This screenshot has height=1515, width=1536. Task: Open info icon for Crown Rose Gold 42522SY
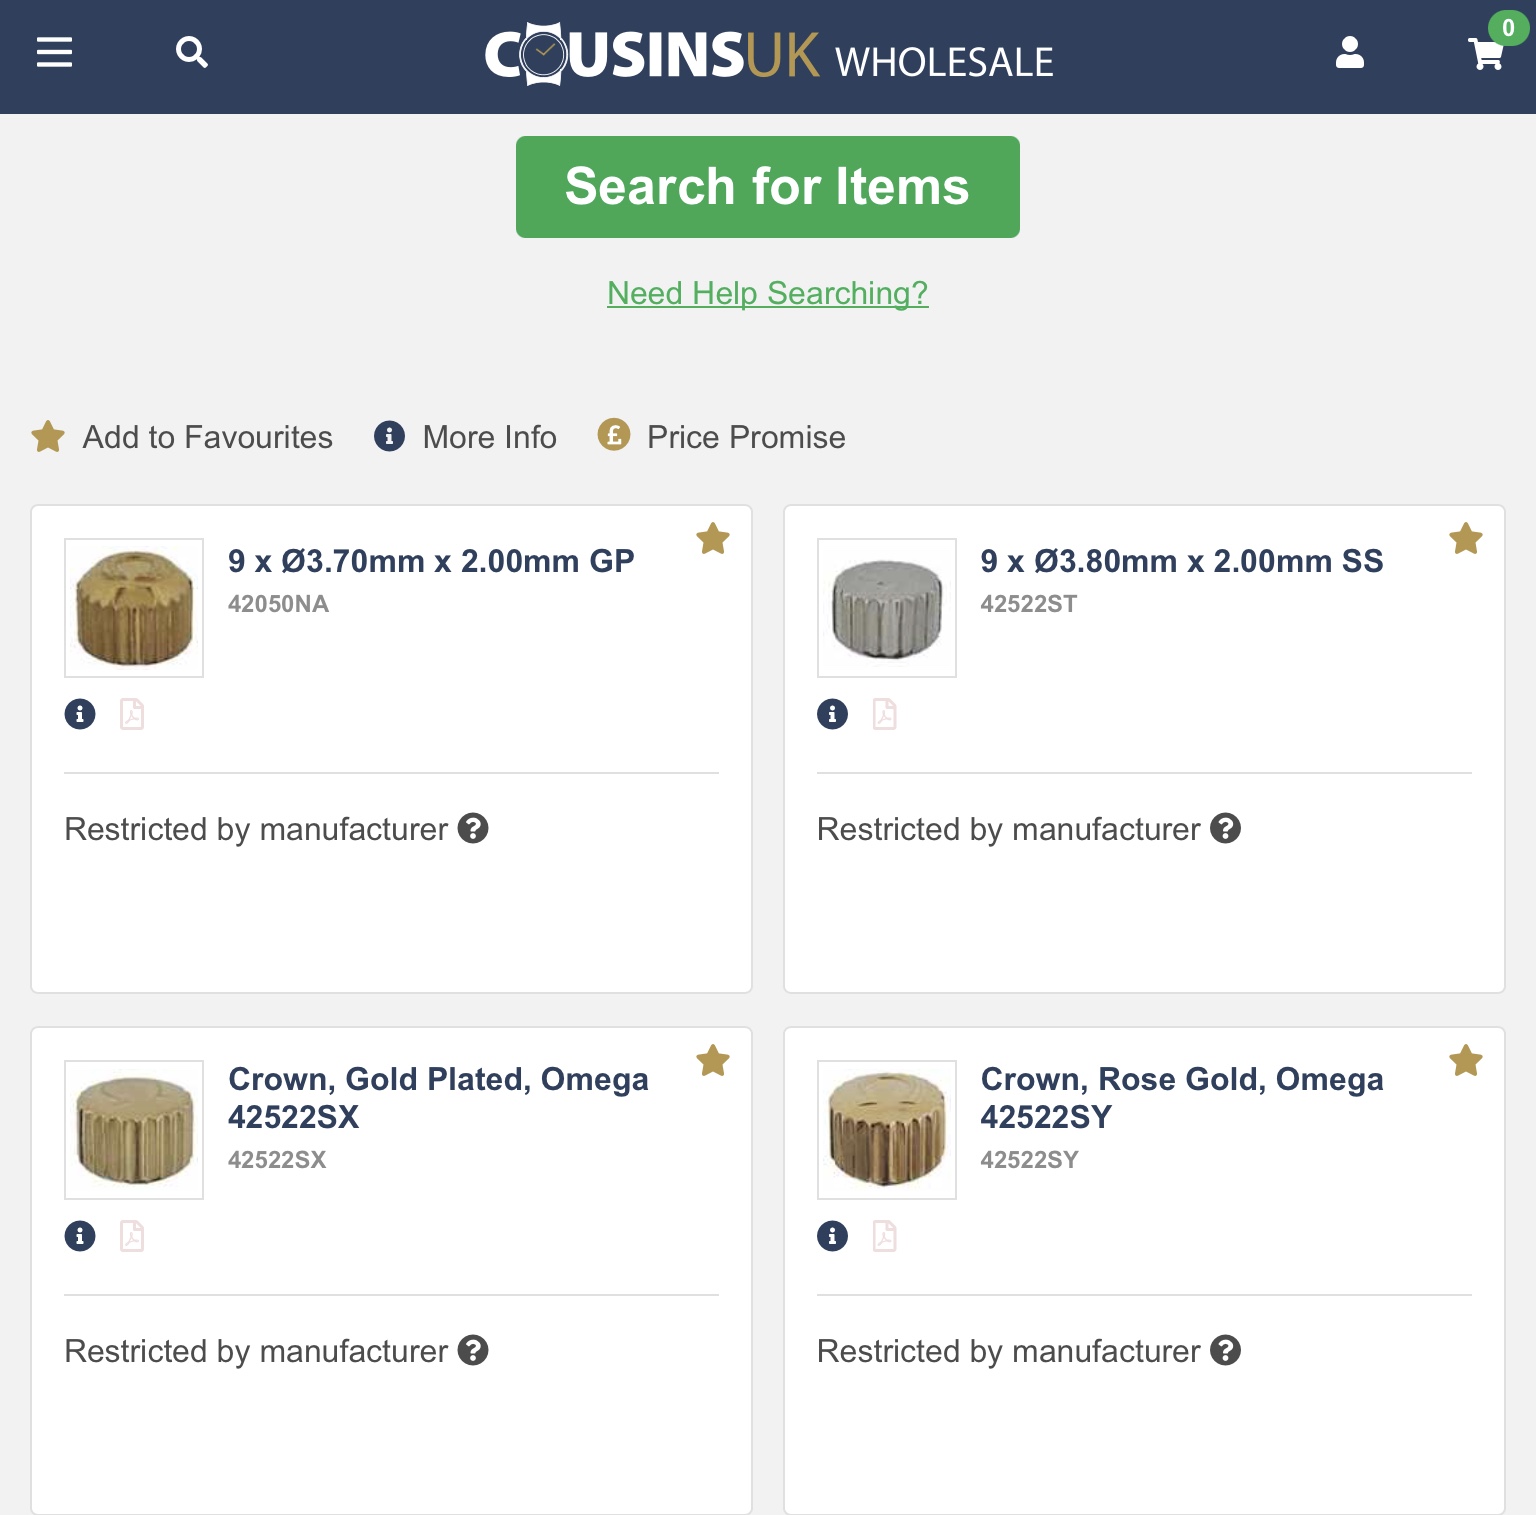[x=832, y=1236]
